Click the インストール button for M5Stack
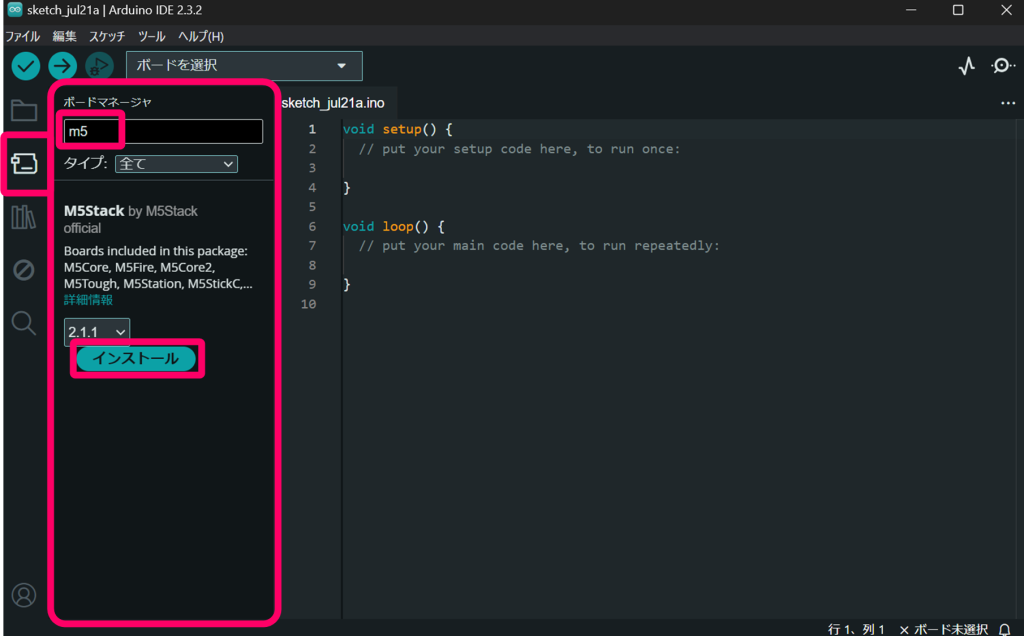This screenshot has height=636, width=1024. click(136, 358)
